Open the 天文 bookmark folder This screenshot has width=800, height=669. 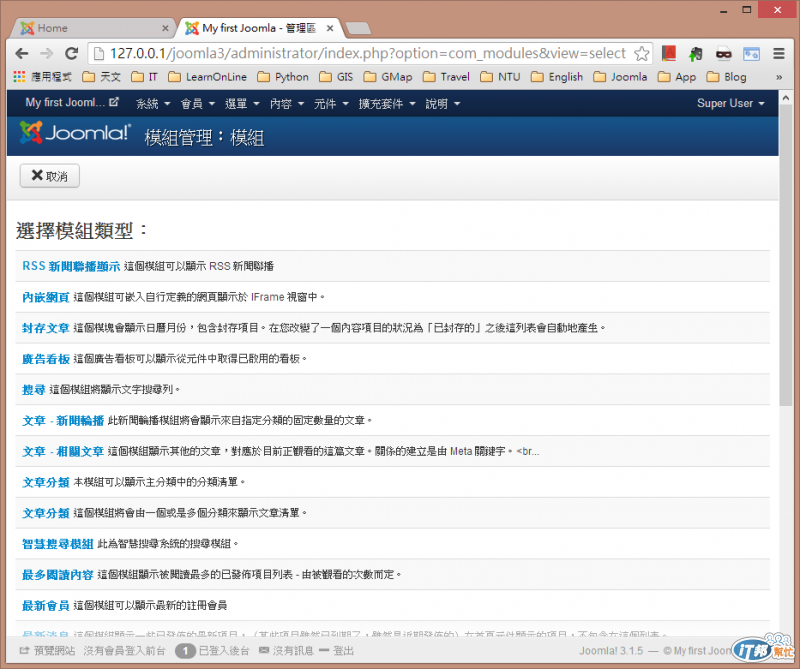(102, 77)
